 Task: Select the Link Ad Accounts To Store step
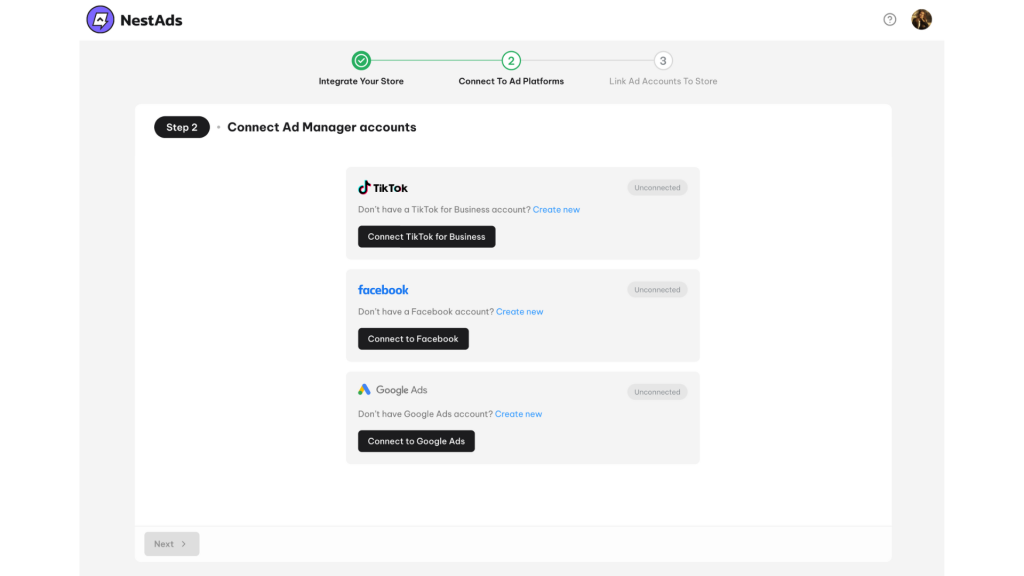pyautogui.click(x=663, y=81)
